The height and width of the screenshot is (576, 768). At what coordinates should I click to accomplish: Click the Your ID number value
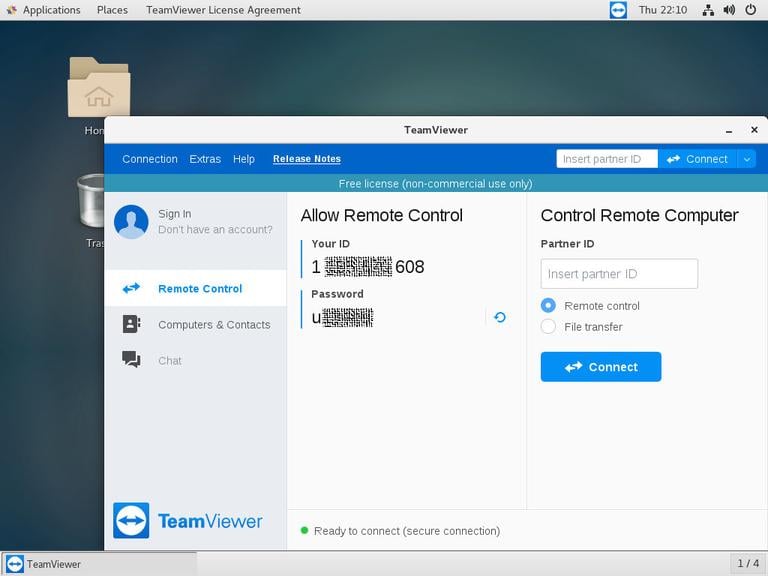368,266
